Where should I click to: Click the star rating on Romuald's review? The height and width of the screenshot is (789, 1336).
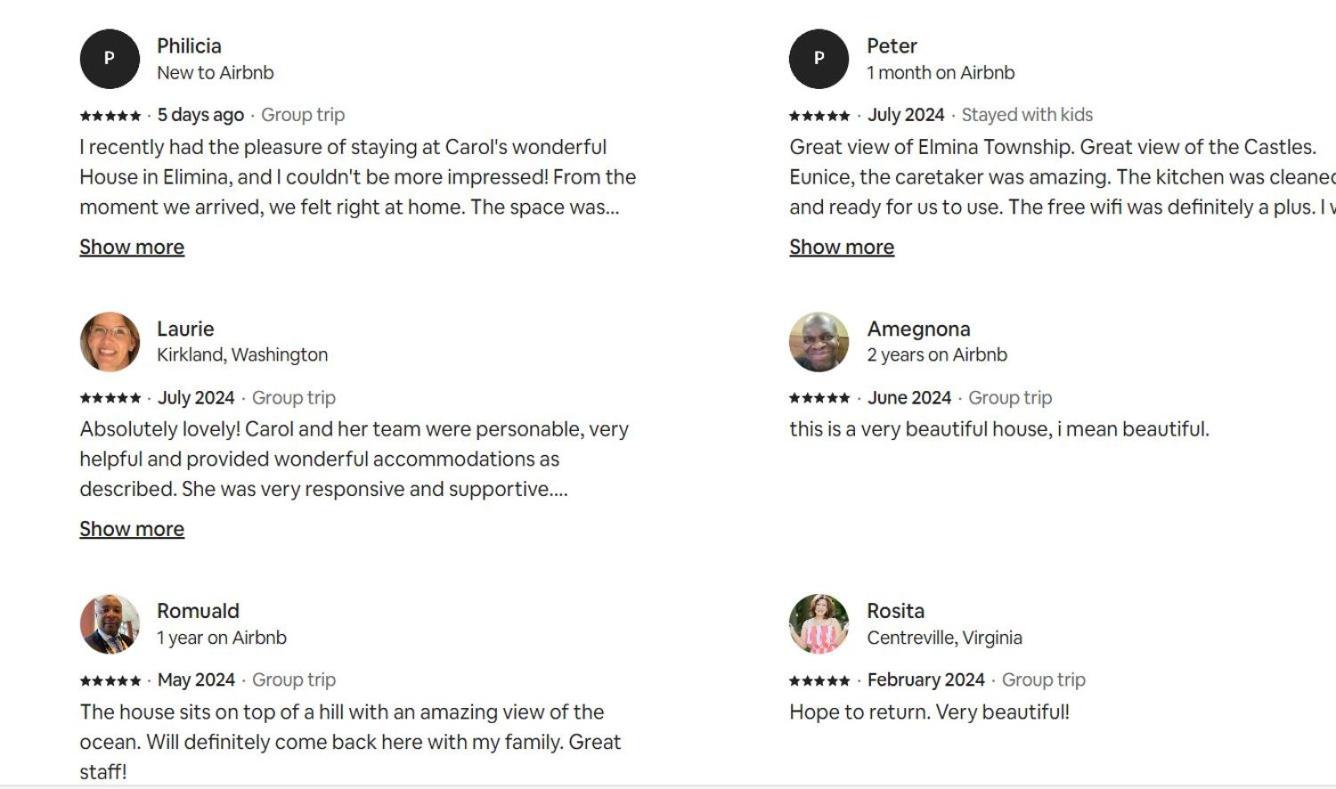[x=110, y=680]
